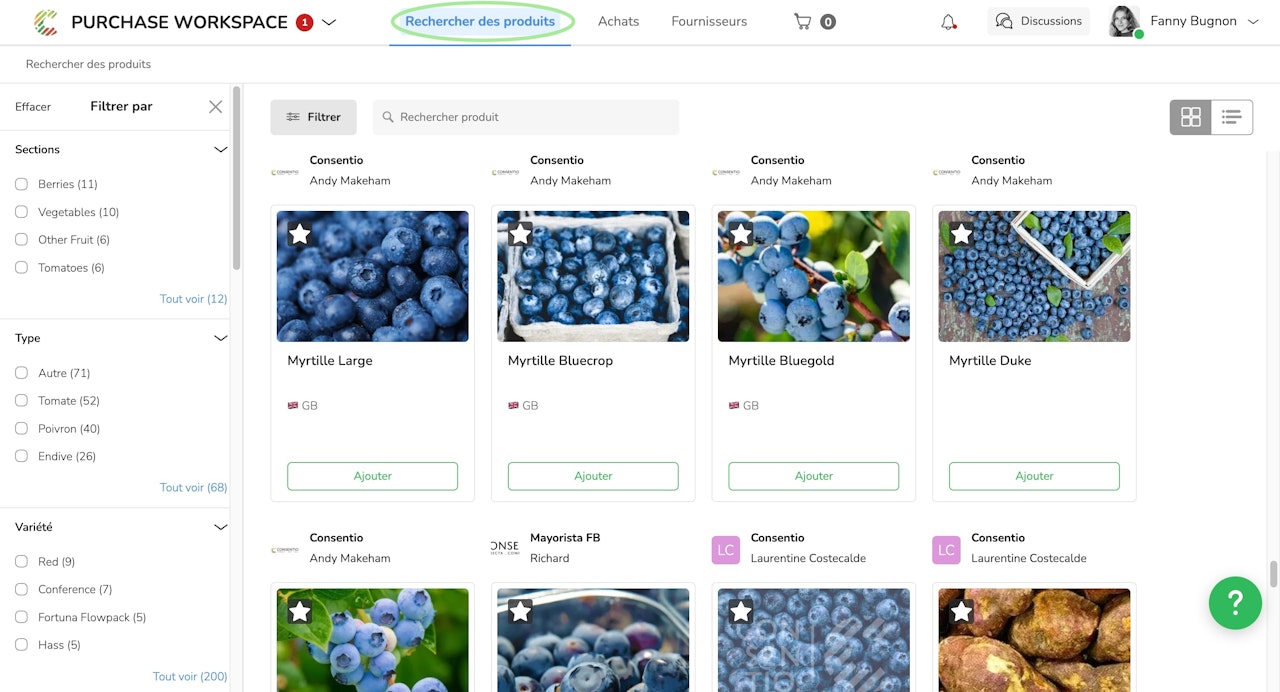Open the Rechercher des produits tab
Screen dimensions: 1280x692
[480, 21]
